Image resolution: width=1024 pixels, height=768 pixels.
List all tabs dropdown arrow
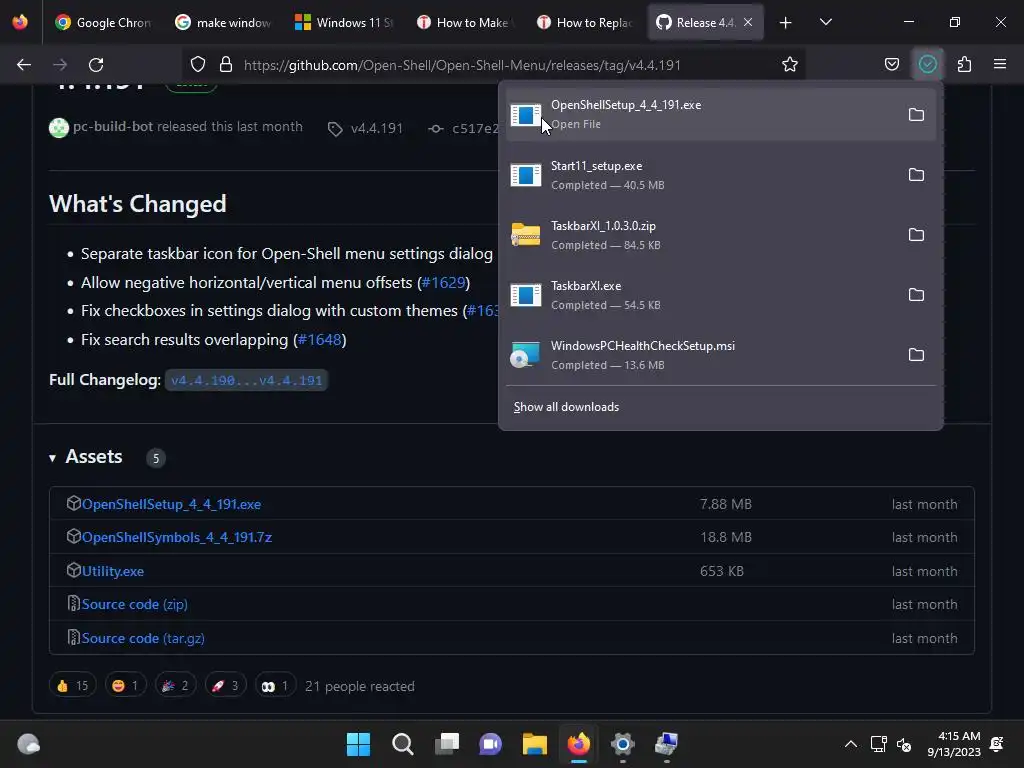tap(825, 23)
